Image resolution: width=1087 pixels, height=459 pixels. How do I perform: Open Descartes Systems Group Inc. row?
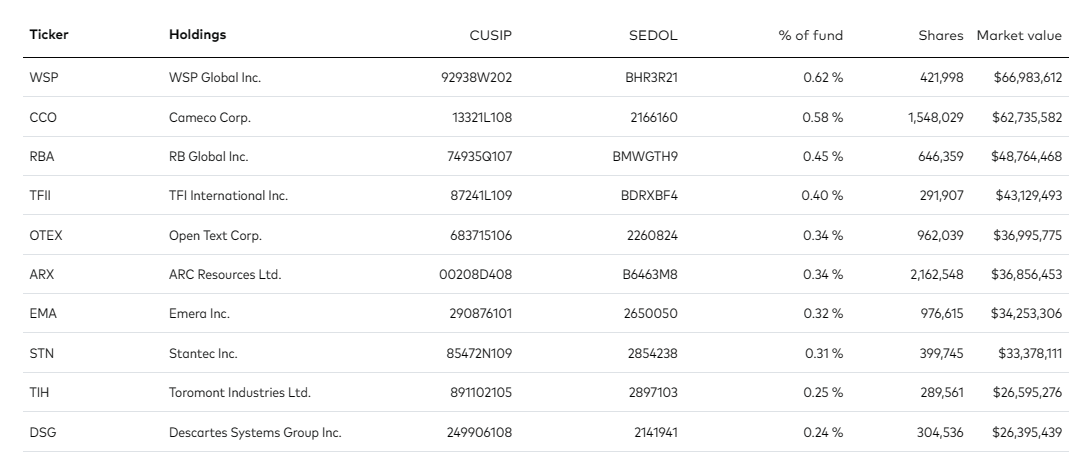pos(255,432)
